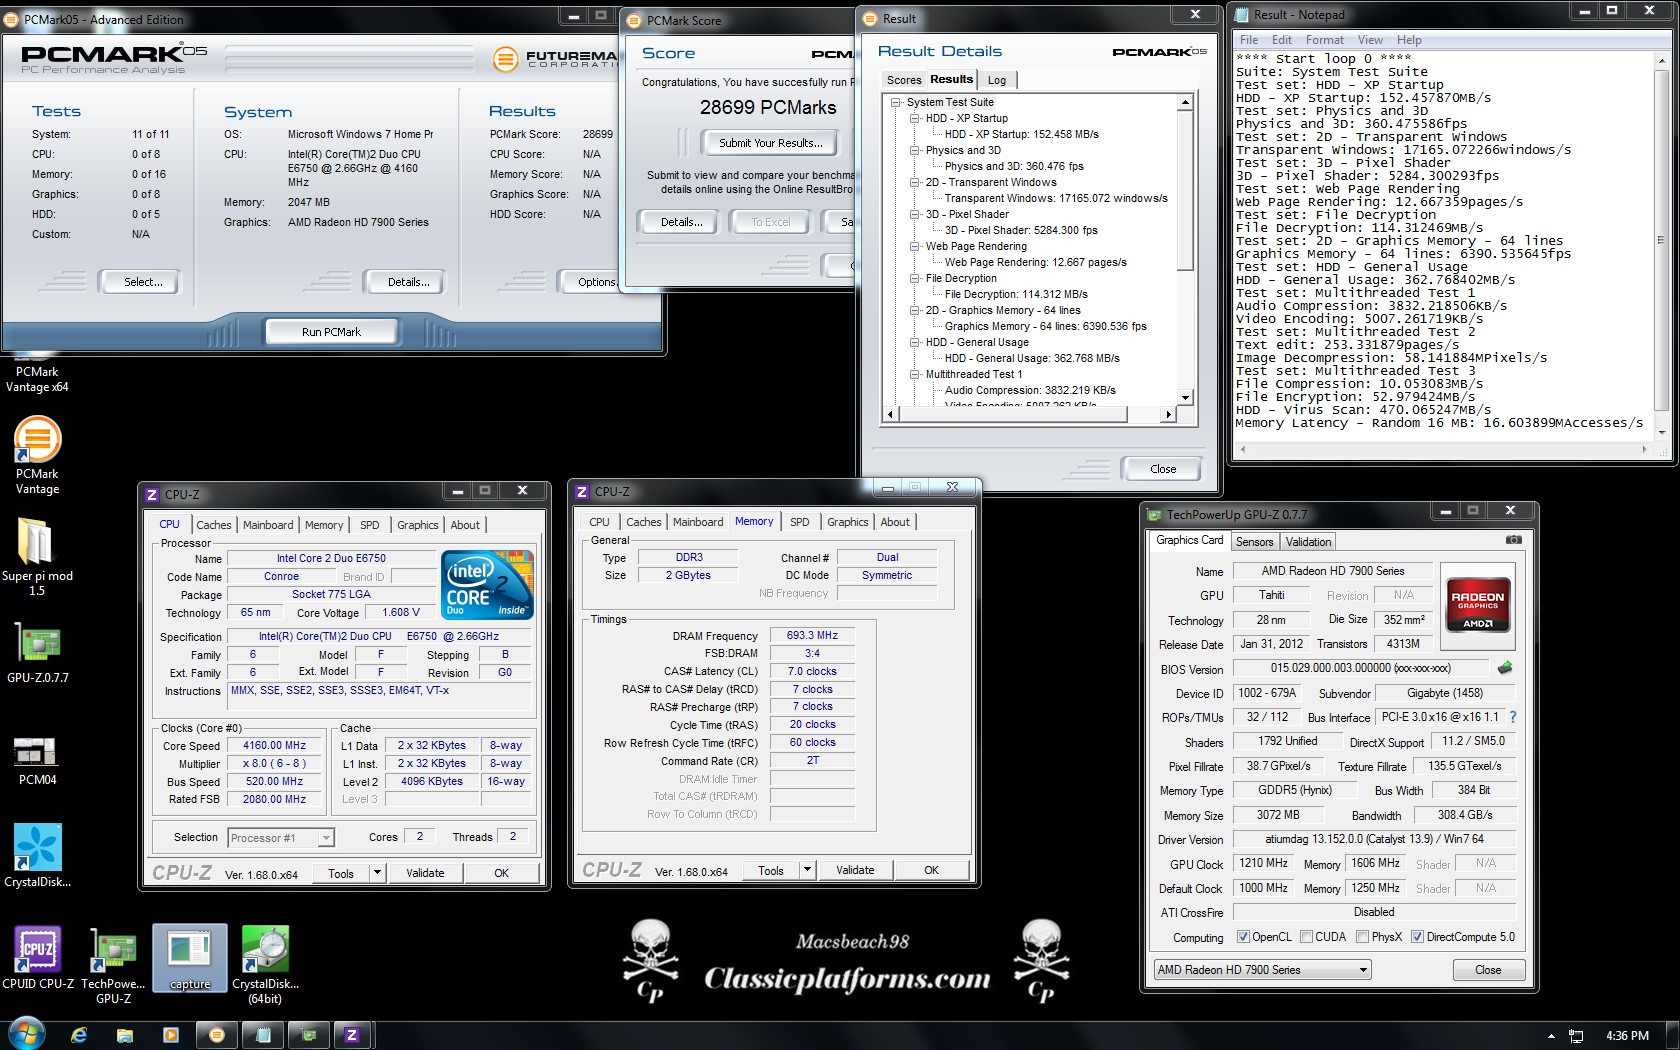Screen dimensions: 1680x1050
Task: Click the GPU-Z screenshot camera icon
Action: [x=1513, y=540]
